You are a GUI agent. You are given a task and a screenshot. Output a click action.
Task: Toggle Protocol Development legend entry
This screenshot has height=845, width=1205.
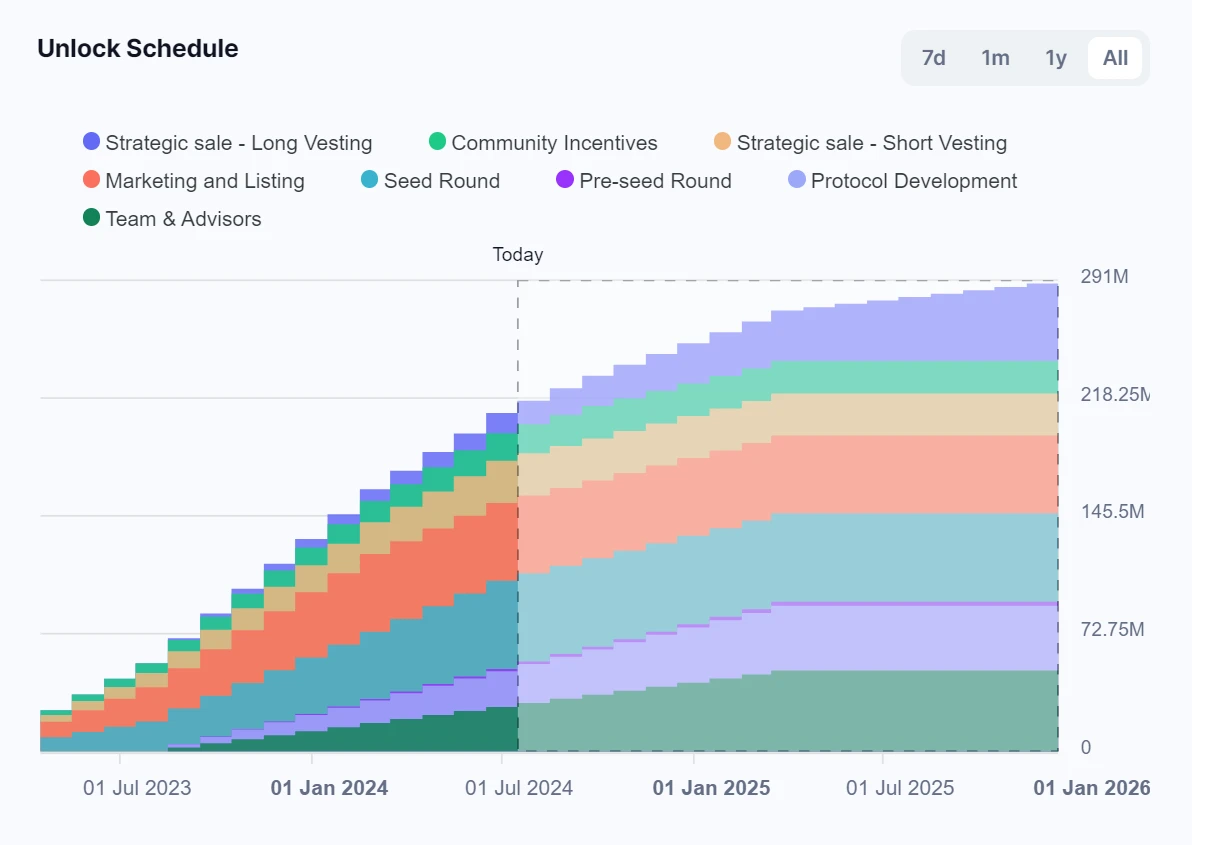(913, 181)
